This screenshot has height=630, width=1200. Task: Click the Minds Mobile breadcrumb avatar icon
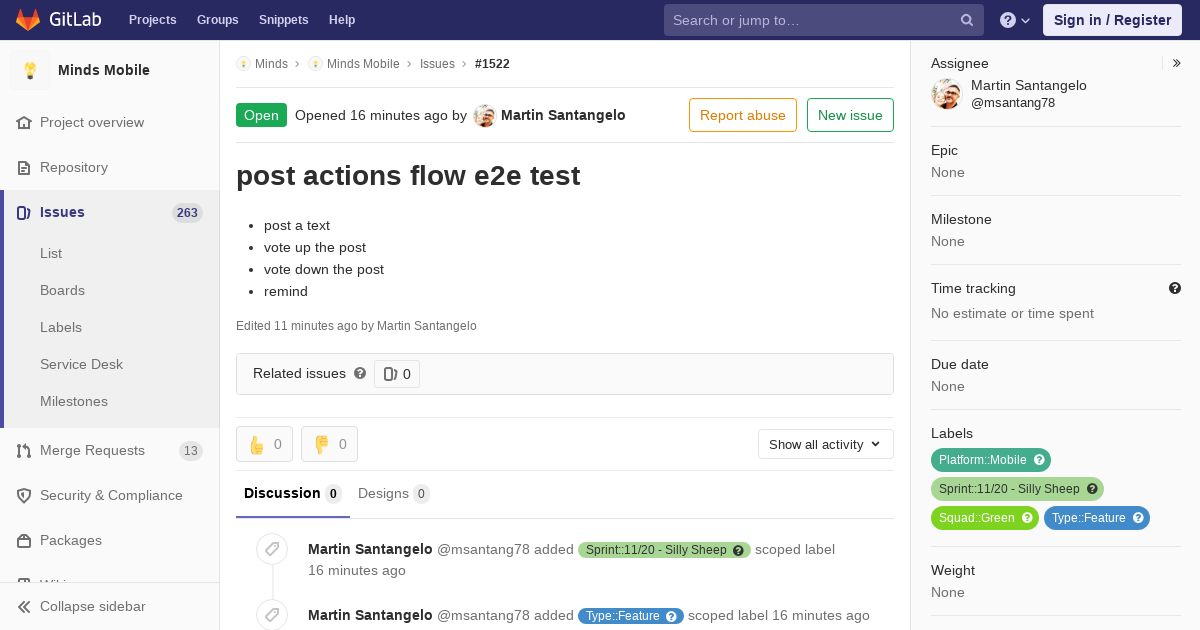pos(315,64)
